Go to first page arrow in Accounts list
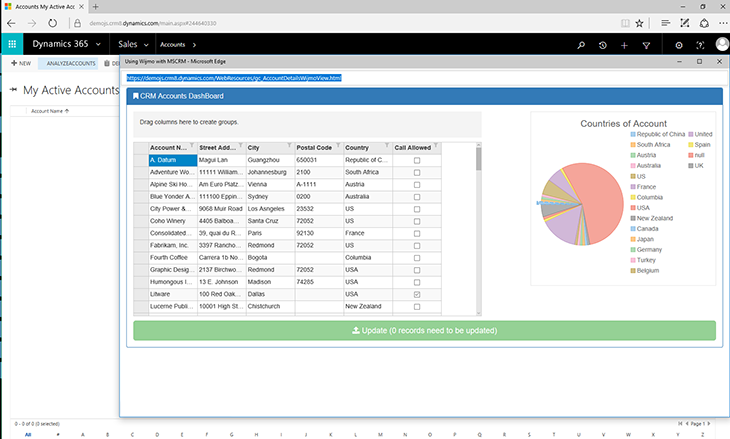The height and width of the screenshot is (439, 730). click(x=680, y=424)
